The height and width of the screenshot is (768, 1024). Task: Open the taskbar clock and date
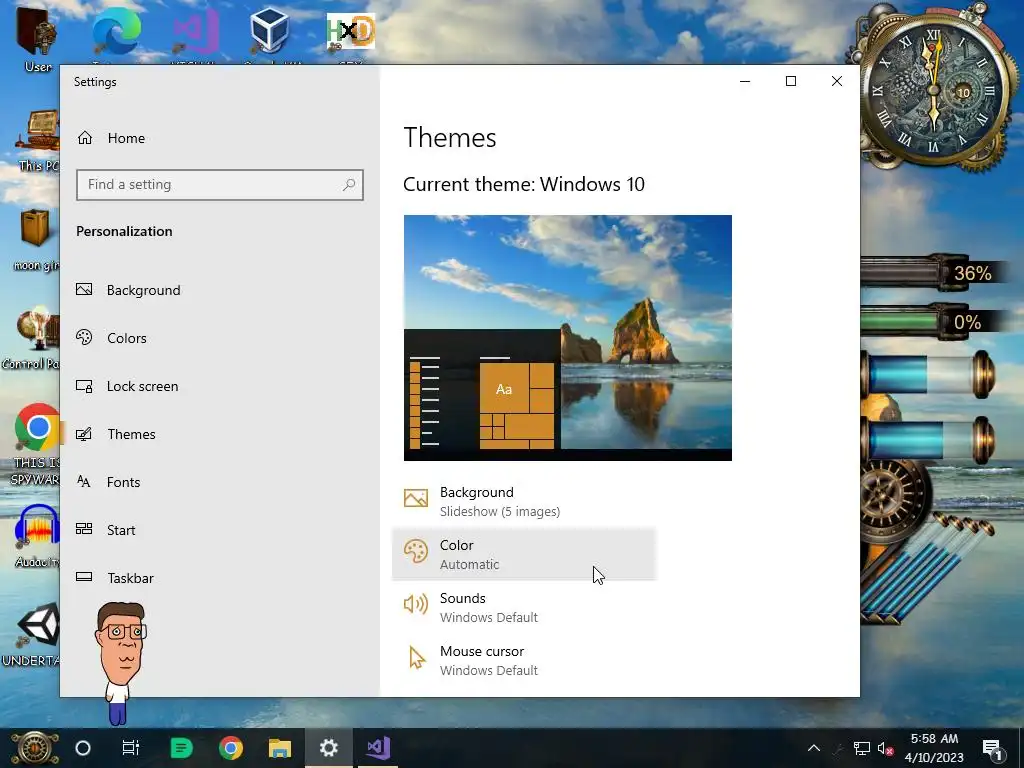click(934, 748)
